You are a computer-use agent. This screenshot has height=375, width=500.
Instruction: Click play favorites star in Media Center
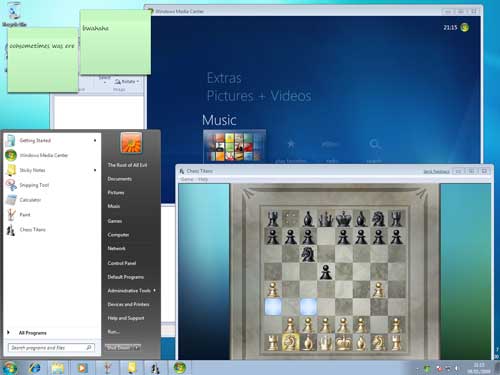[291, 144]
